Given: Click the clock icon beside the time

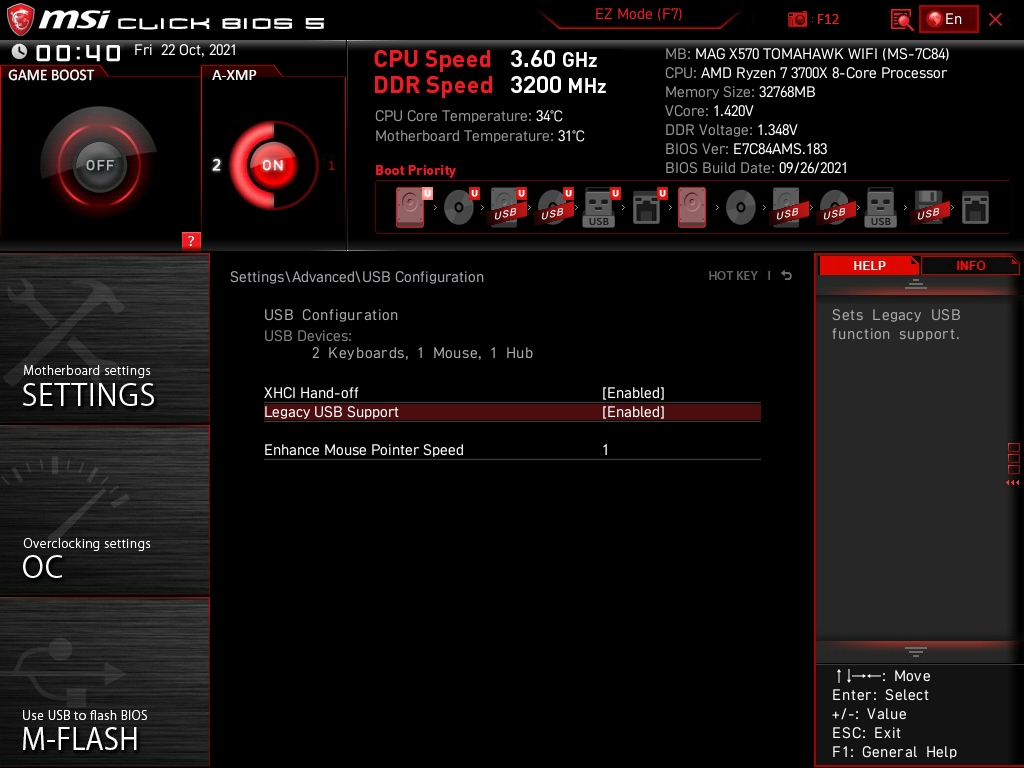Looking at the screenshot, I should click(x=20, y=52).
